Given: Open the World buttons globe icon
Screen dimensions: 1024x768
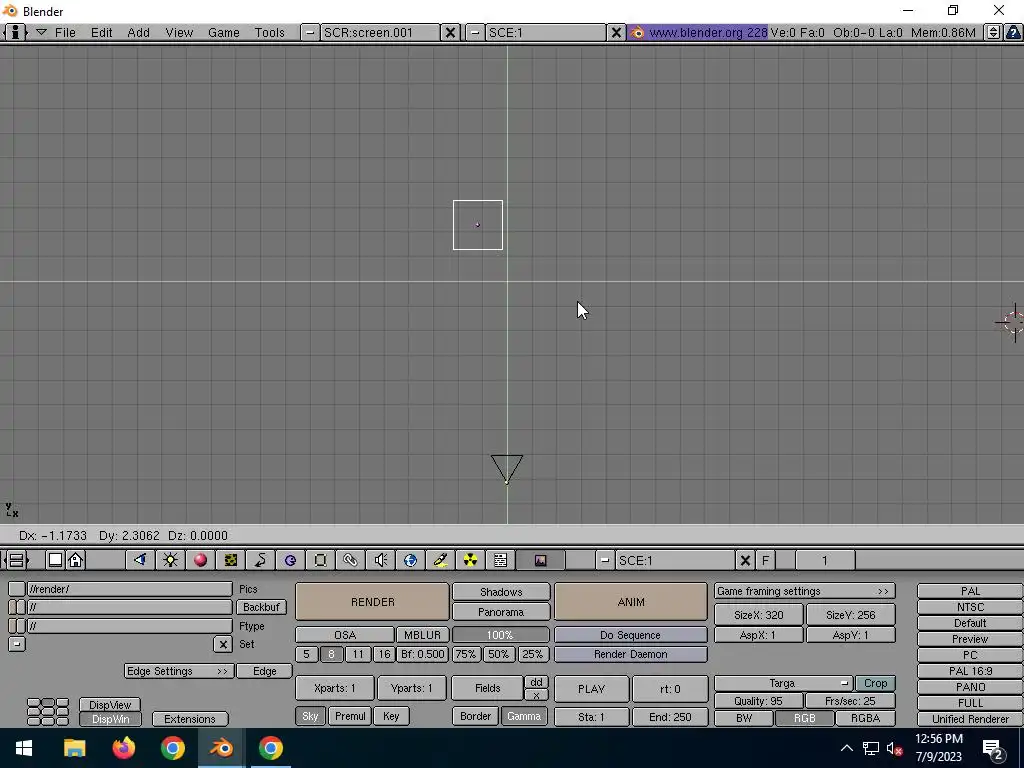Looking at the screenshot, I should pos(410,560).
